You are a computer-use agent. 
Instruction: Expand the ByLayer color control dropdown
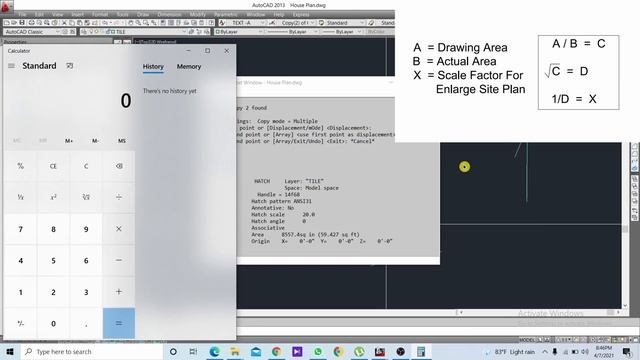[260, 31]
